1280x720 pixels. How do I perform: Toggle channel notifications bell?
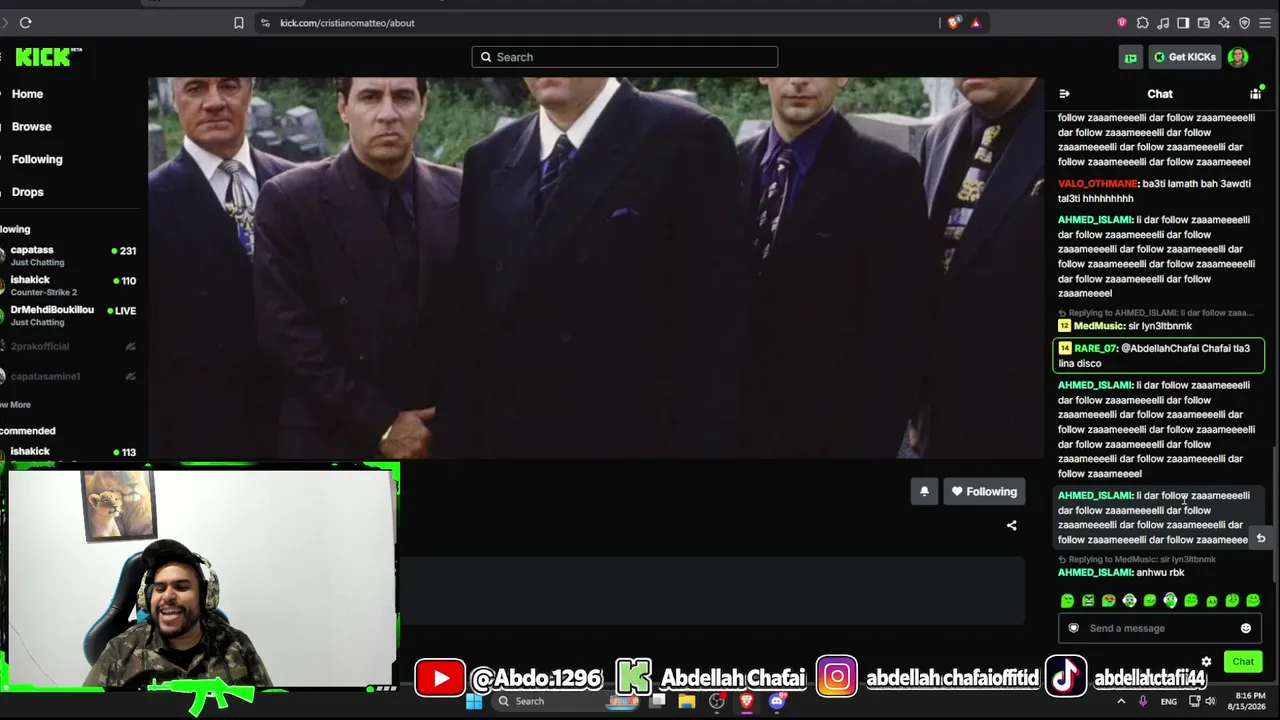[x=924, y=491]
